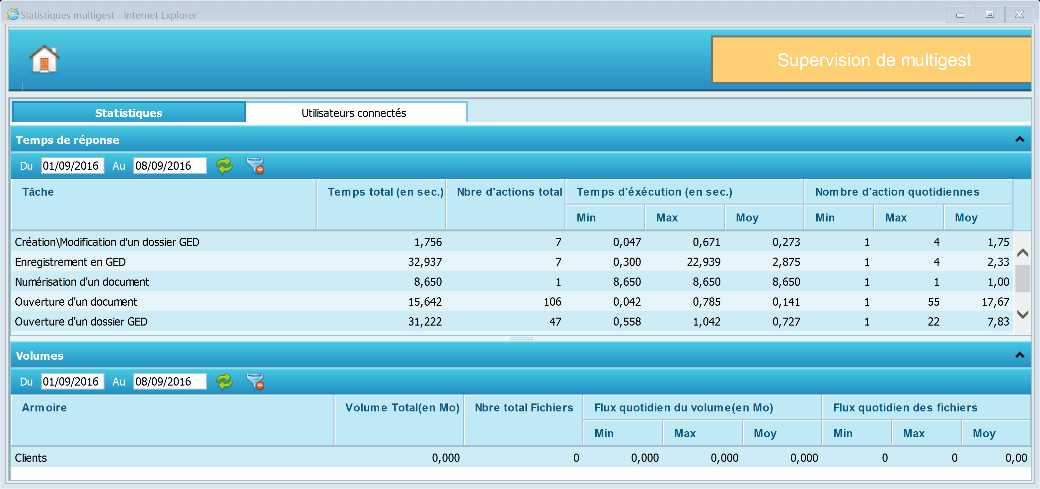Viewport: 1040px width, 489px height.
Task: Click the Au date field in Temps de réponse
Action: click(x=170, y=166)
